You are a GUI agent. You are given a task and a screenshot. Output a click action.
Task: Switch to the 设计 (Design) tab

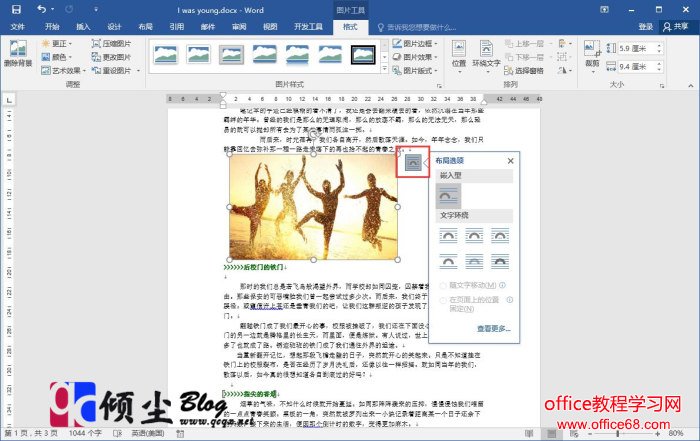(x=114, y=27)
